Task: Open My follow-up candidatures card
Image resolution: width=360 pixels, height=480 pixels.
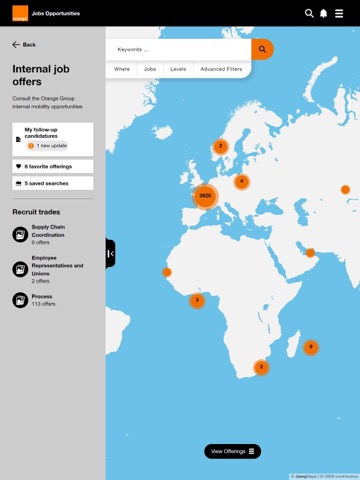Action: click(53, 139)
